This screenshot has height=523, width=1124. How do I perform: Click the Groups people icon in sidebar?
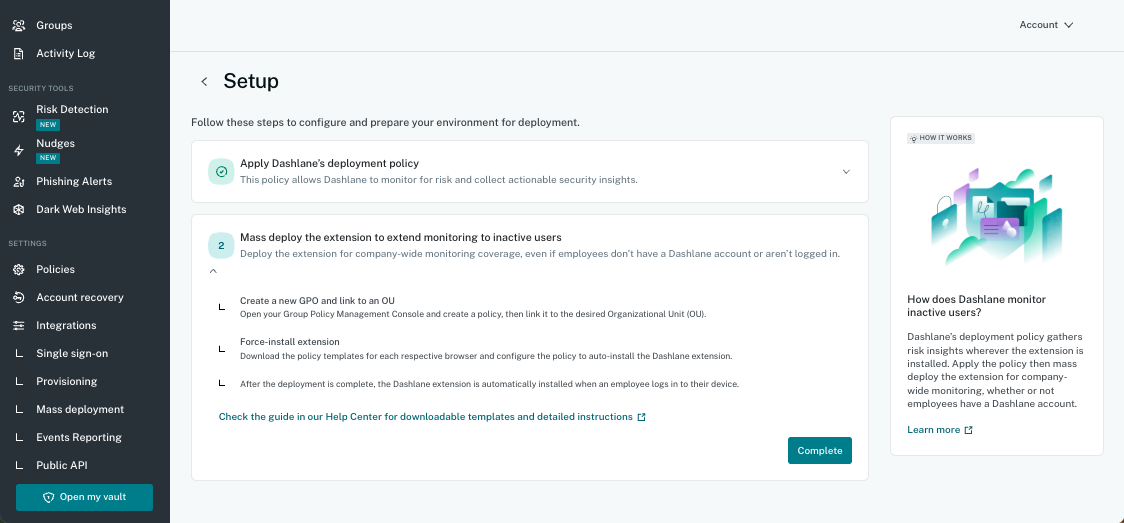[19, 26]
